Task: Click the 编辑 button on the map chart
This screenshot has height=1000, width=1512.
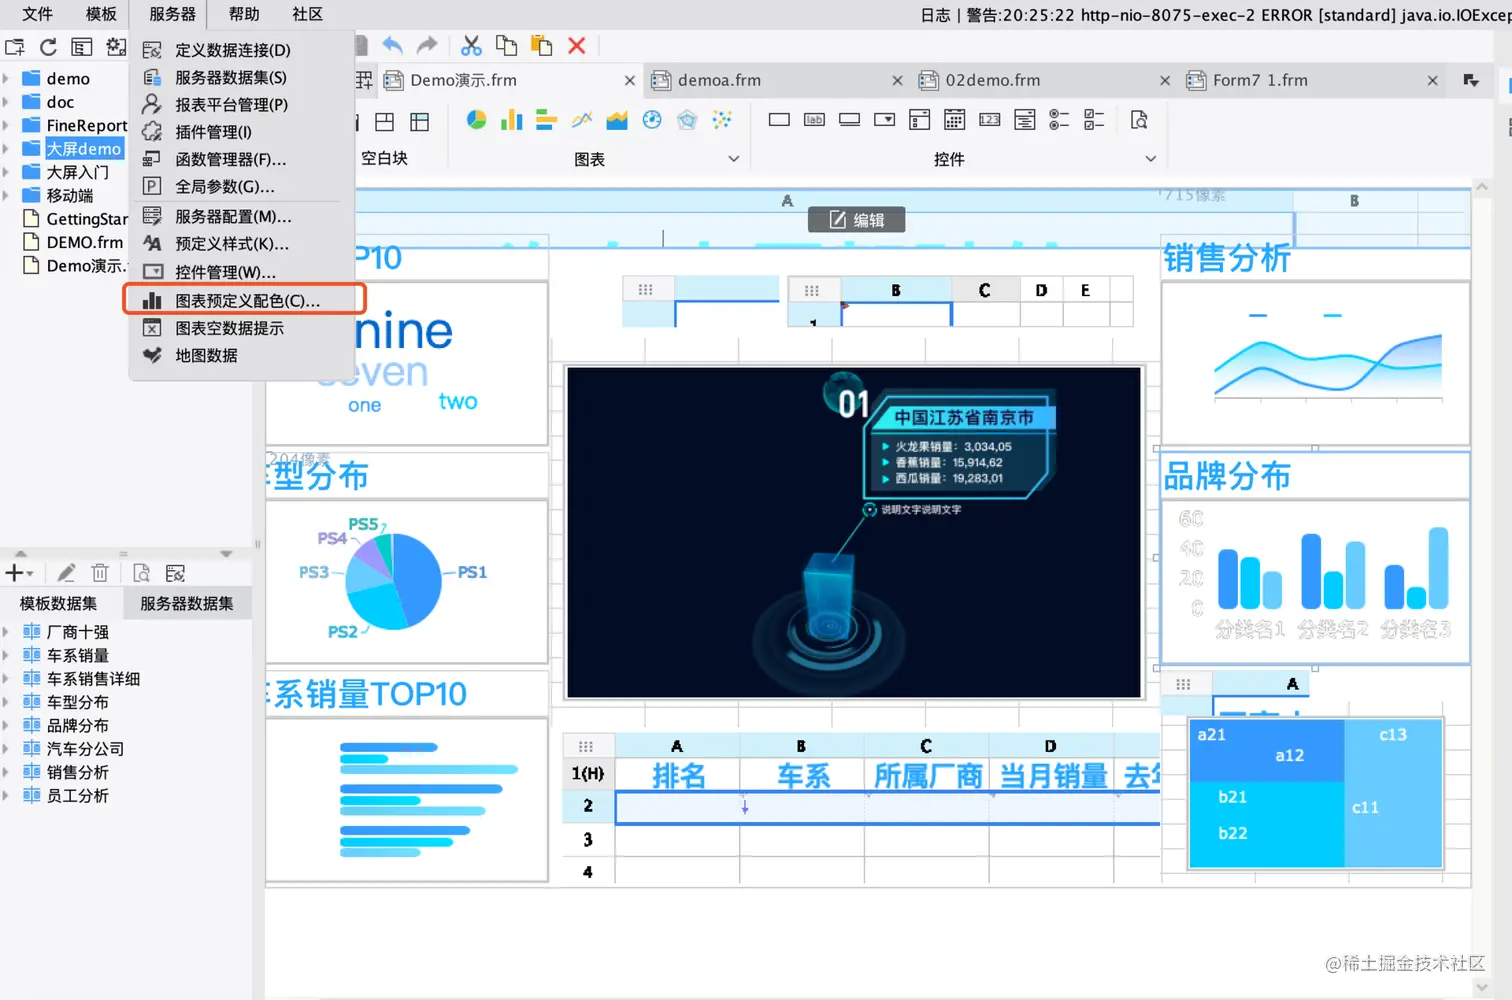Action: coord(856,219)
